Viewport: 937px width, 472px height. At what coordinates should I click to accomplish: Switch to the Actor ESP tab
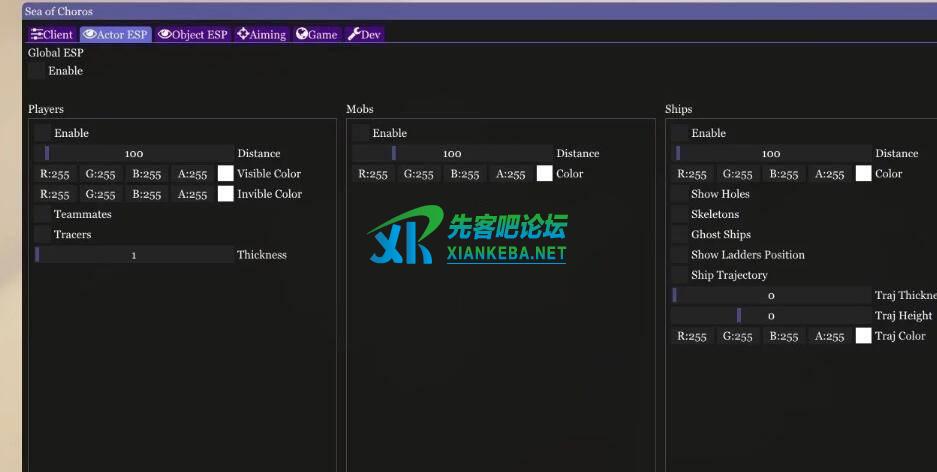(116, 34)
